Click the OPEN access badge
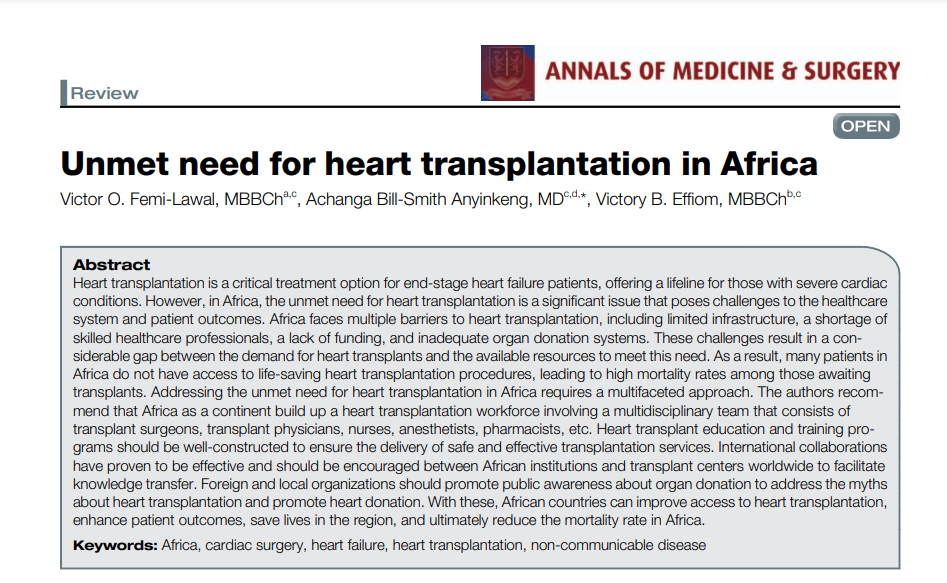Viewport: 947px width, 583px height. [866, 126]
